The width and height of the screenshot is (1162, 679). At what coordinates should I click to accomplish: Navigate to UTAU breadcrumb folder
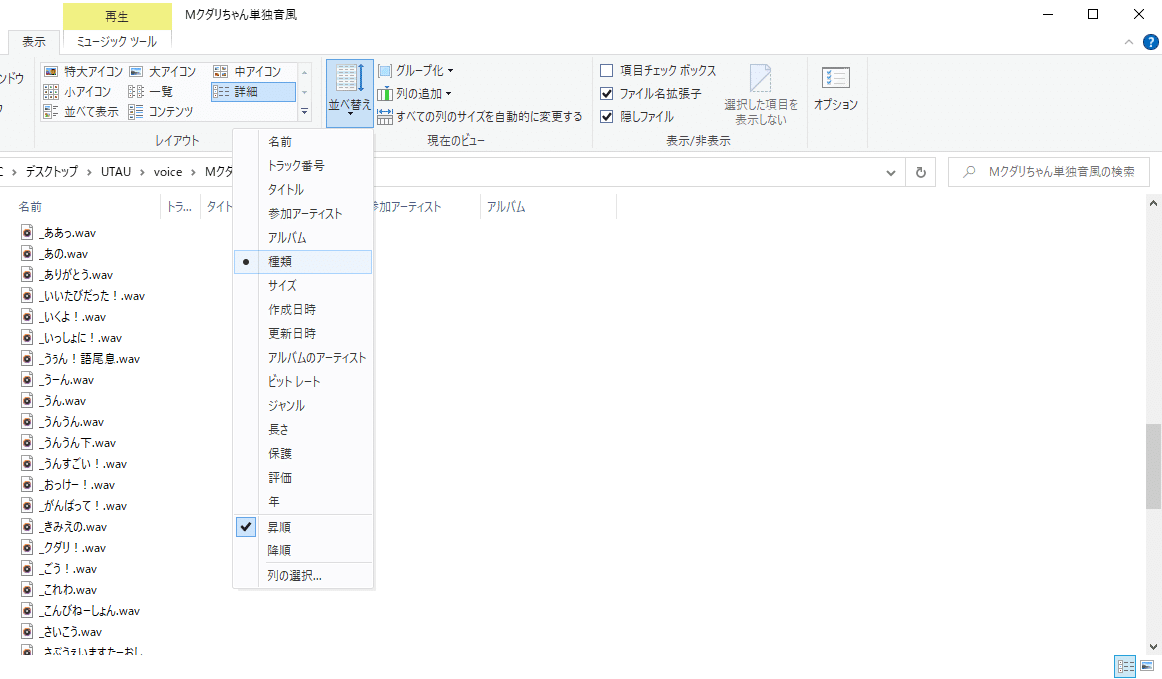click(x=116, y=172)
